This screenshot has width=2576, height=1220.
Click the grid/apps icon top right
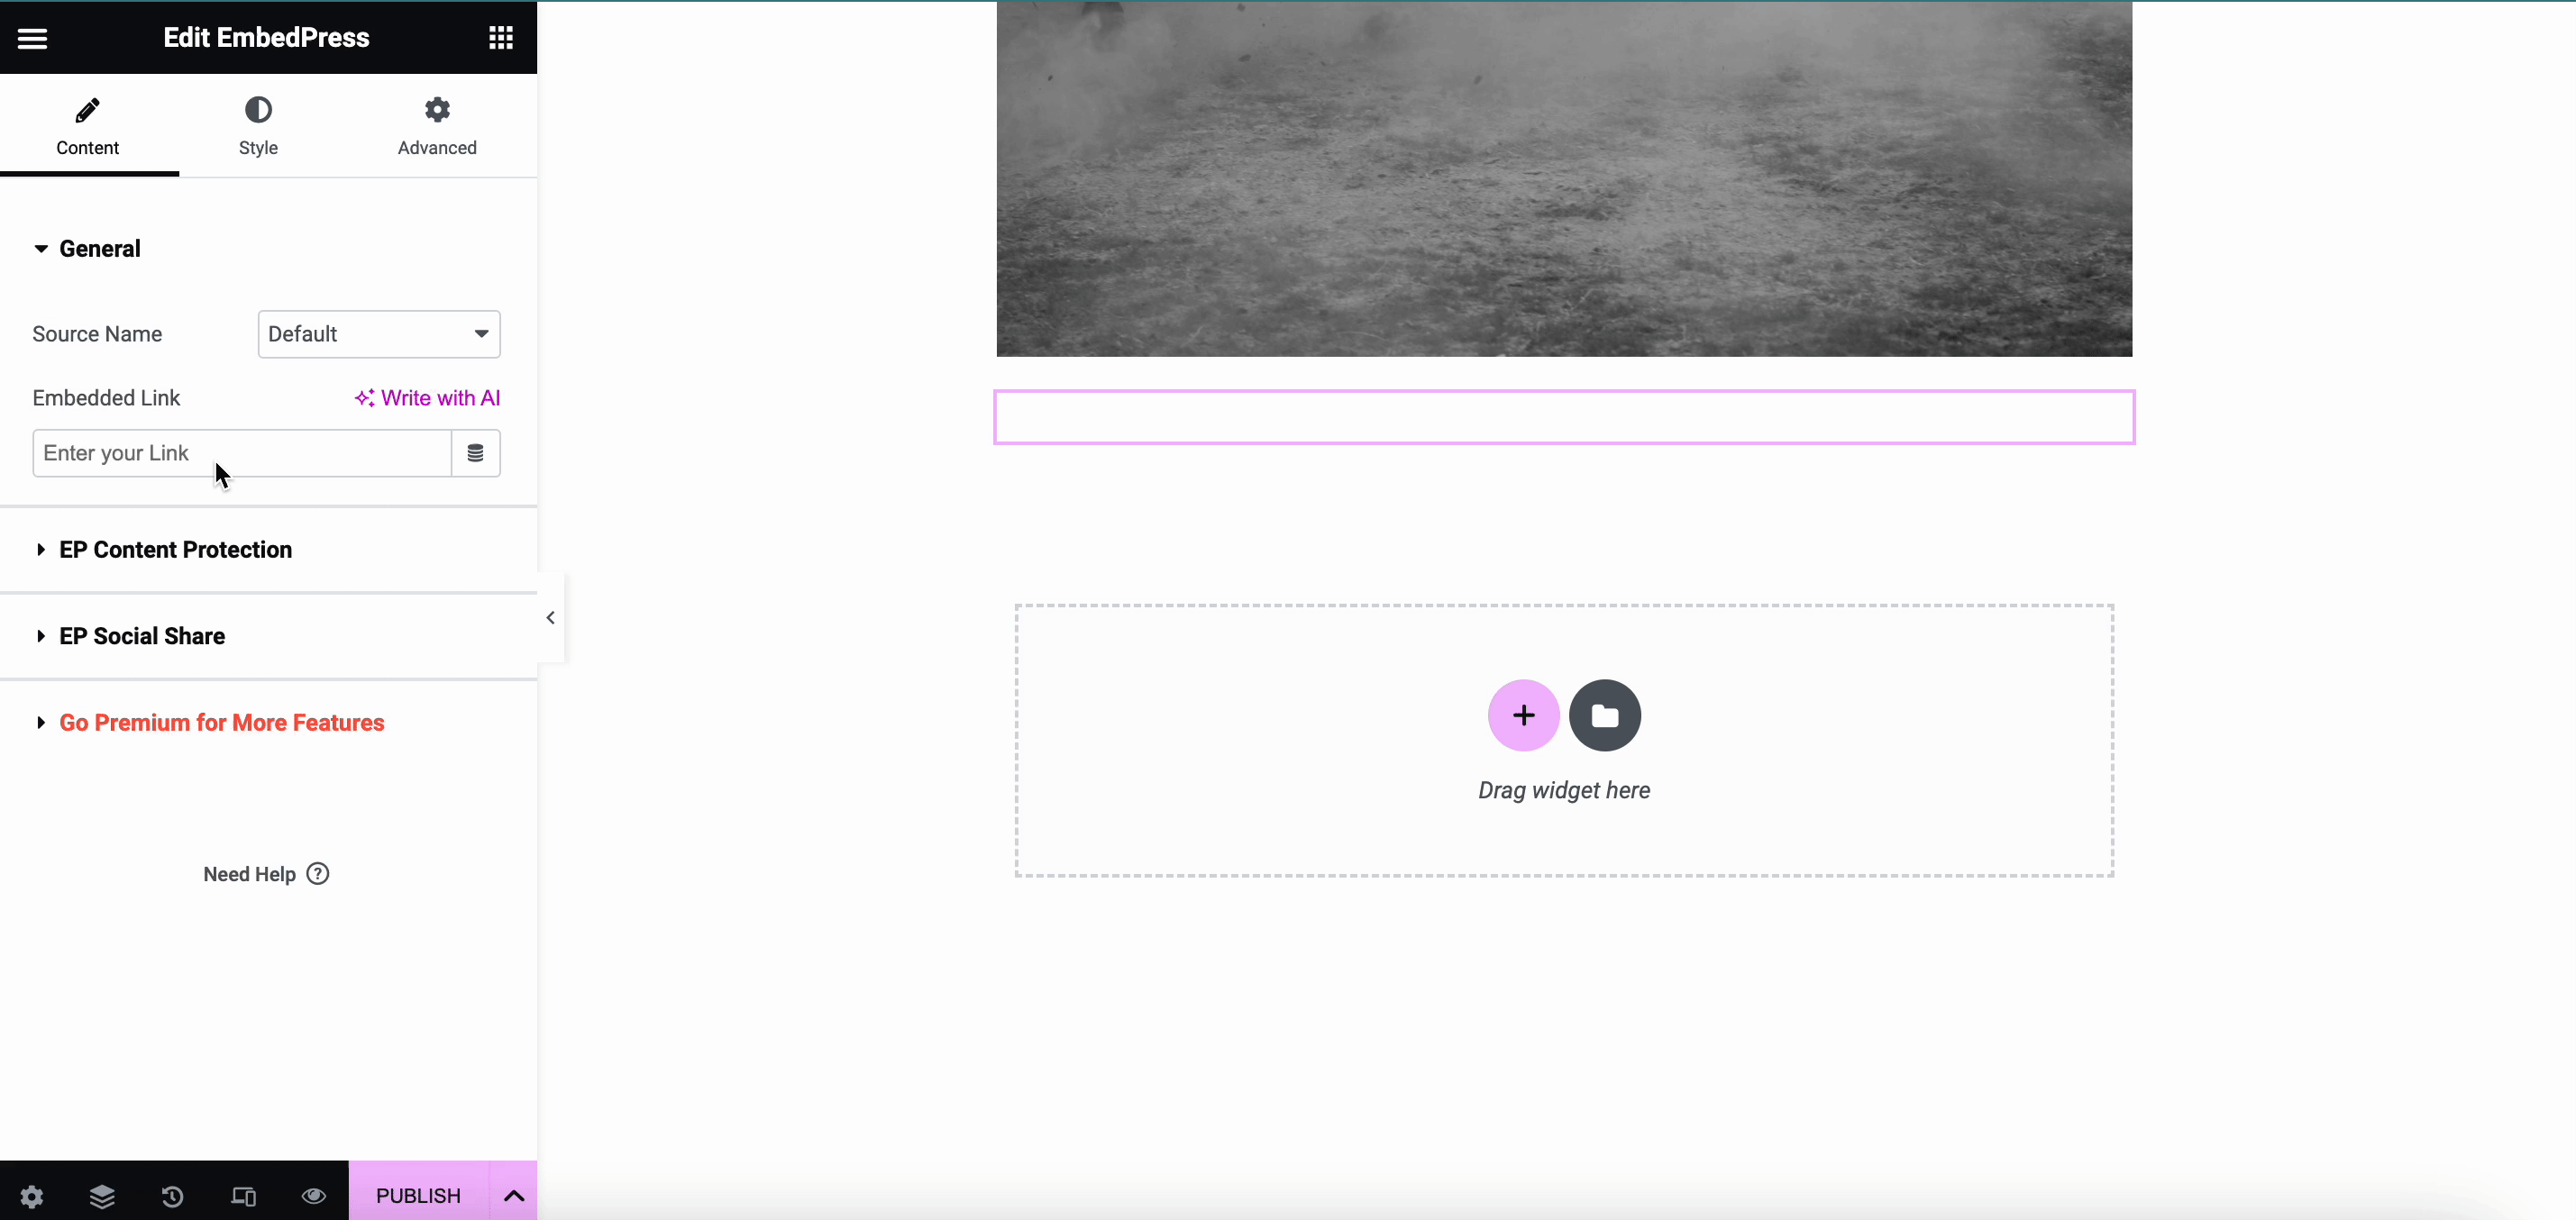pyautogui.click(x=501, y=36)
